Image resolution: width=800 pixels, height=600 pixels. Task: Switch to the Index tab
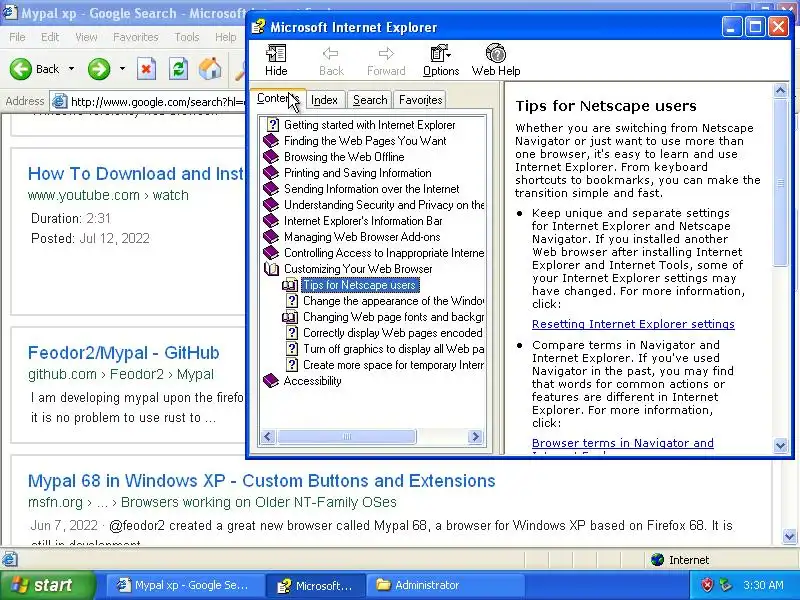(324, 99)
